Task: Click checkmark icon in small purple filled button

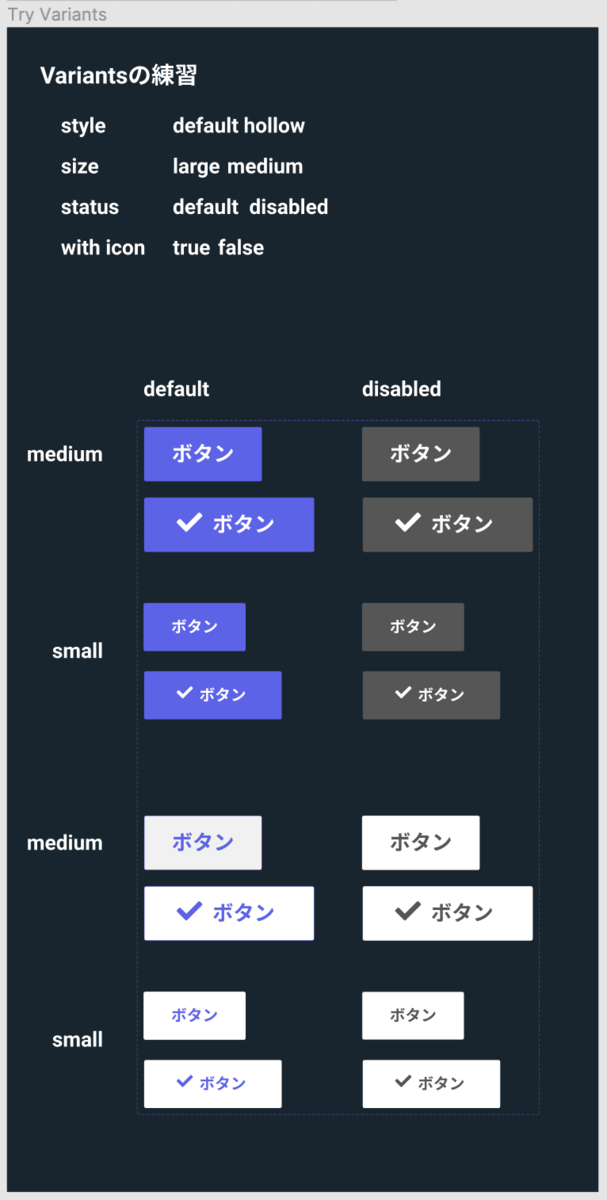Action: point(184,692)
